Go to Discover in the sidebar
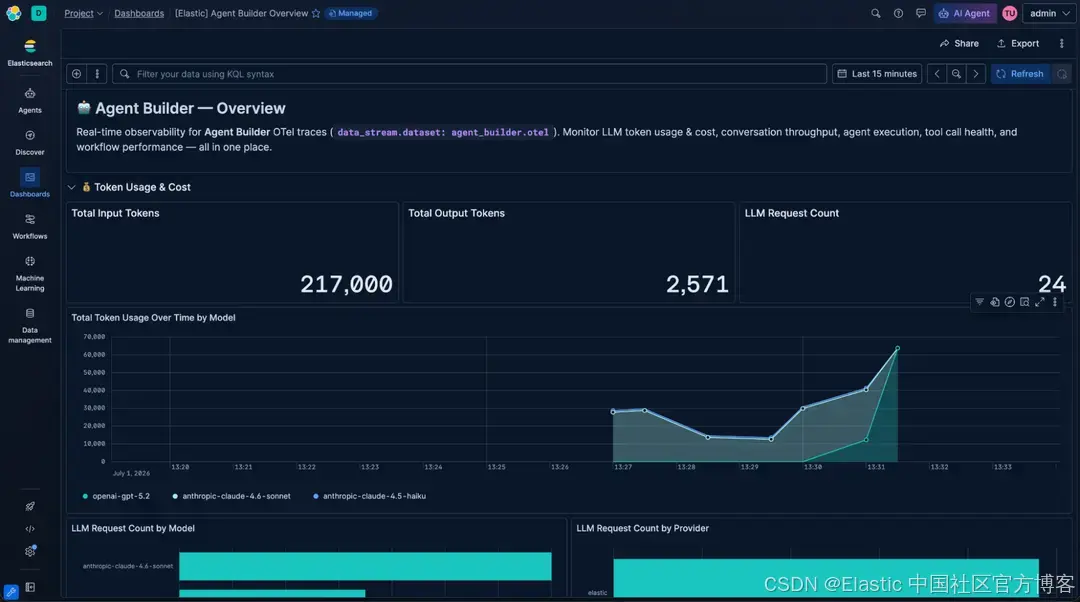Image resolution: width=1080 pixels, height=602 pixels. click(x=30, y=142)
